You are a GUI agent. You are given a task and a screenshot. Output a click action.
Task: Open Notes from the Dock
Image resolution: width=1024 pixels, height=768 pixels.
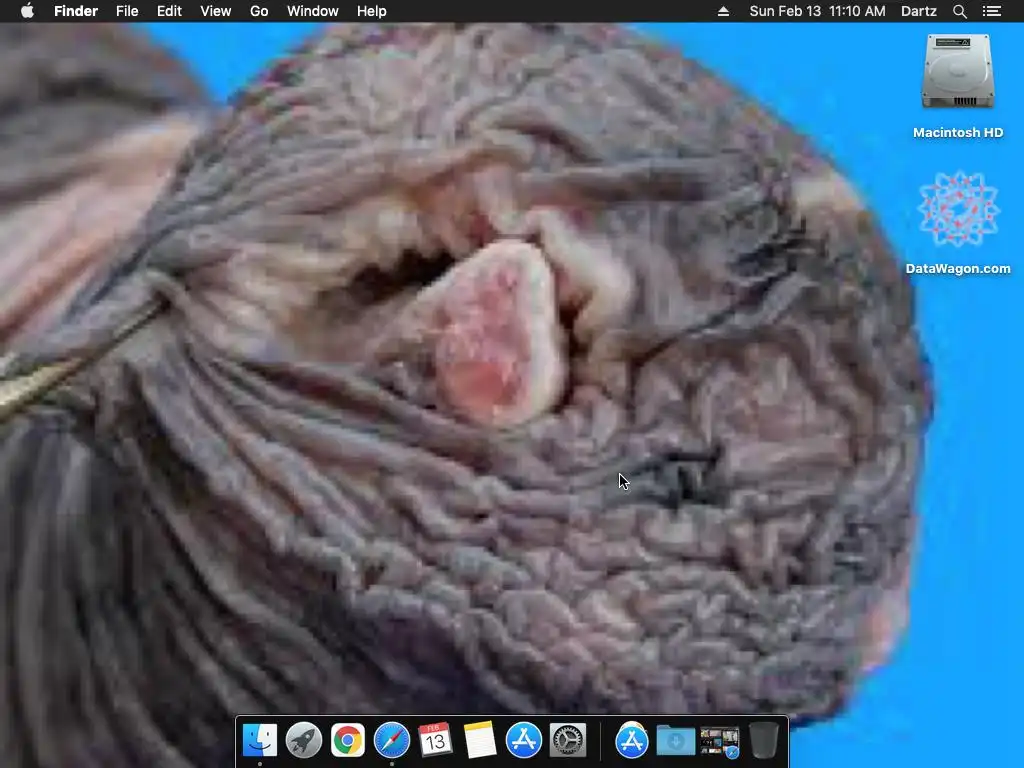[480, 740]
